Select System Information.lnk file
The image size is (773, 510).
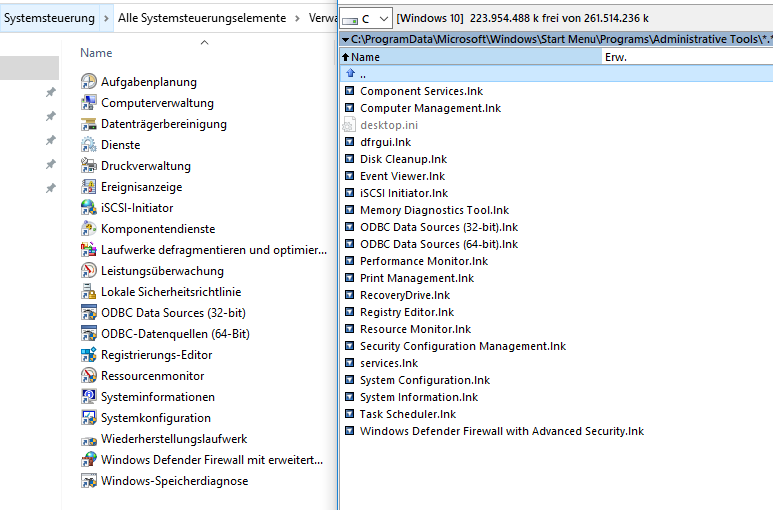(x=419, y=397)
